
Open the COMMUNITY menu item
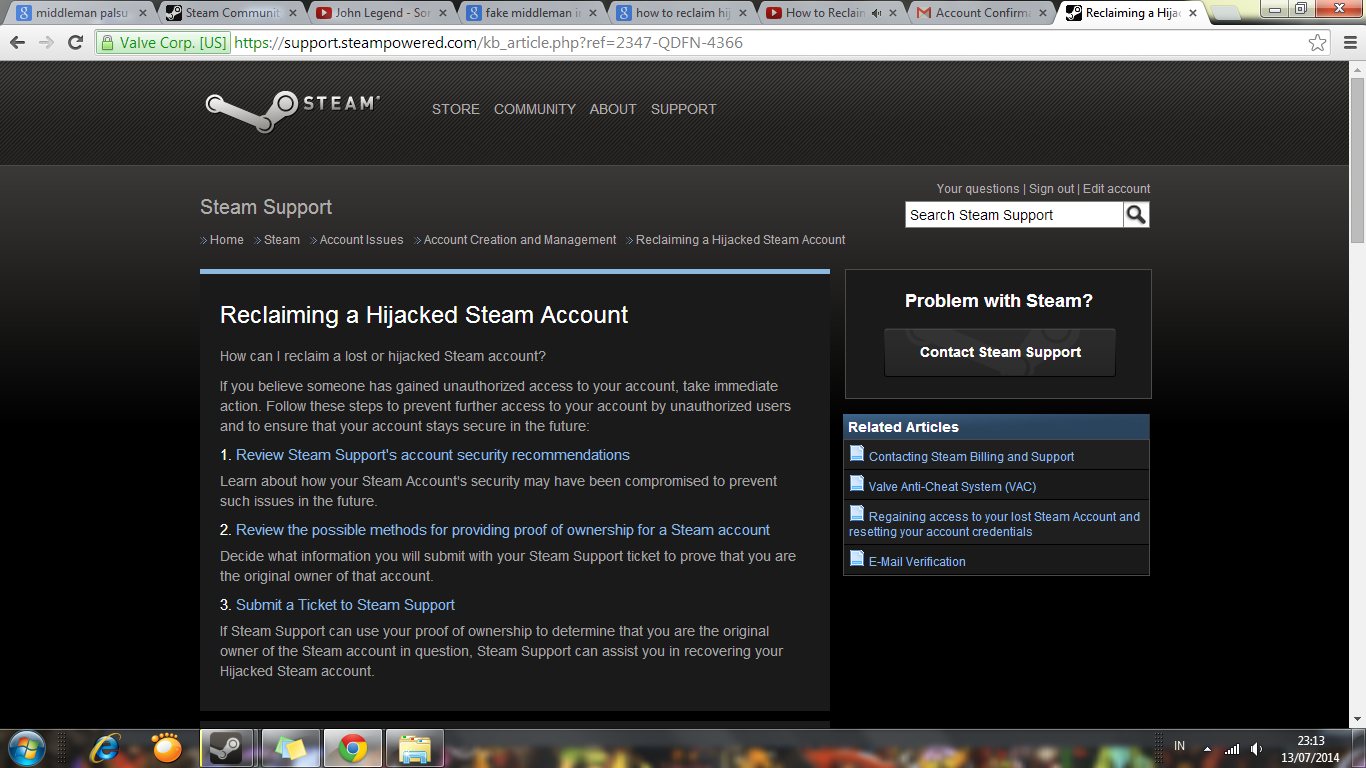click(x=535, y=109)
